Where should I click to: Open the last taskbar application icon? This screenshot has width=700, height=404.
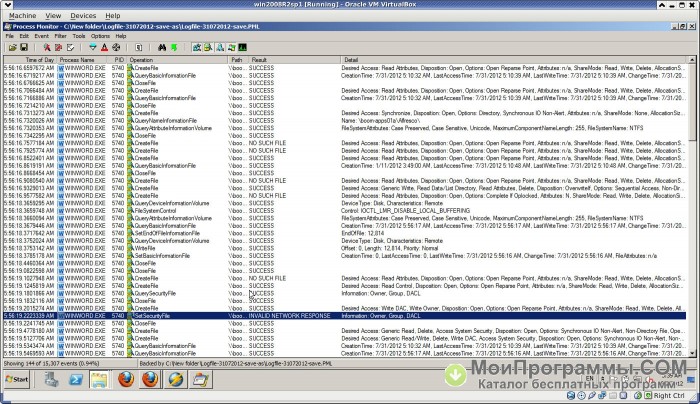(x=200, y=380)
